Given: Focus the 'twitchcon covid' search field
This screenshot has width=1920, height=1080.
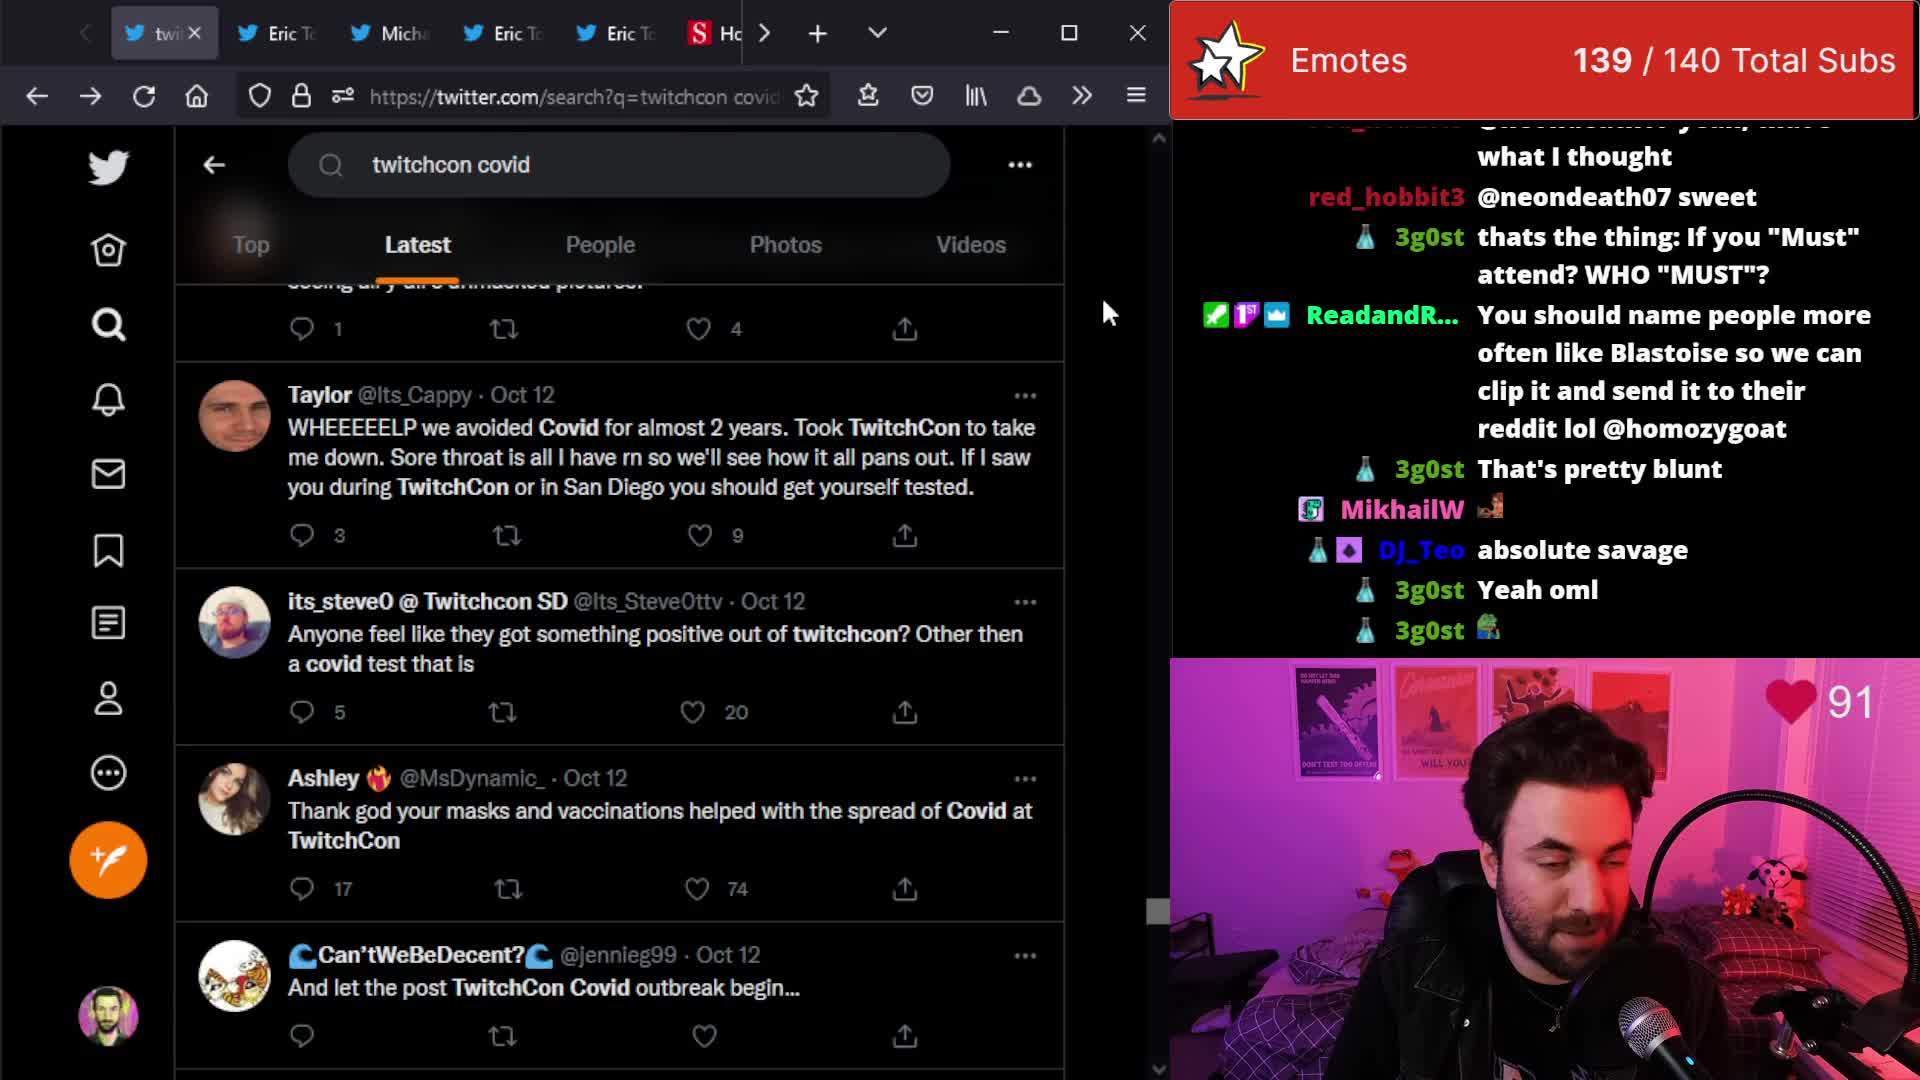Looking at the screenshot, I should pos(619,165).
